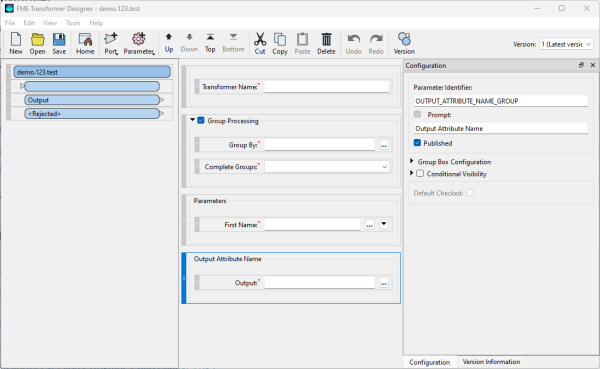Select the Output port node
Screen dimensions: 600x369
click(x=92, y=100)
